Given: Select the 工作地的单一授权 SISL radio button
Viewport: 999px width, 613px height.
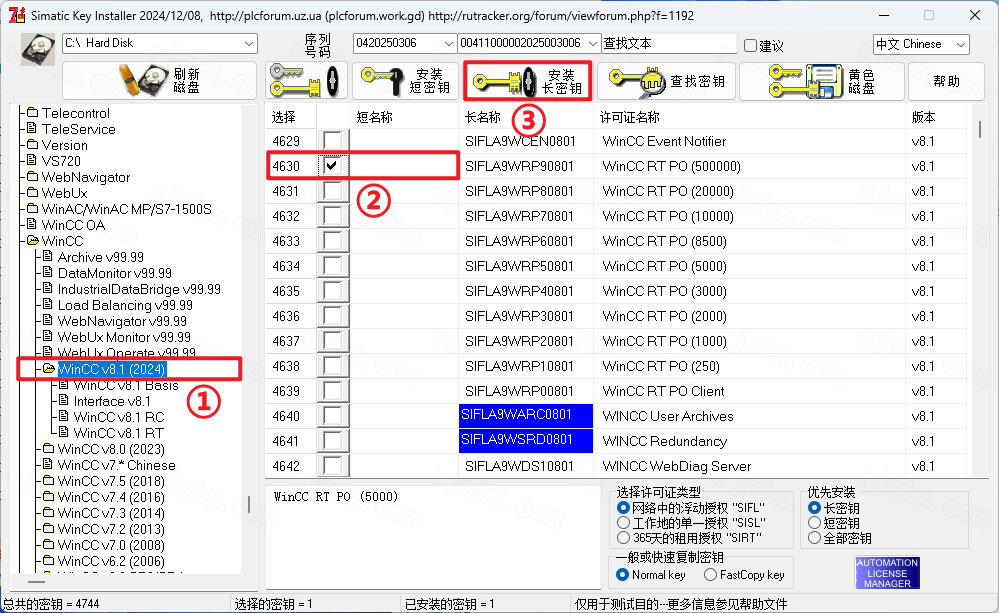Looking at the screenshot, I should point(623,522).
